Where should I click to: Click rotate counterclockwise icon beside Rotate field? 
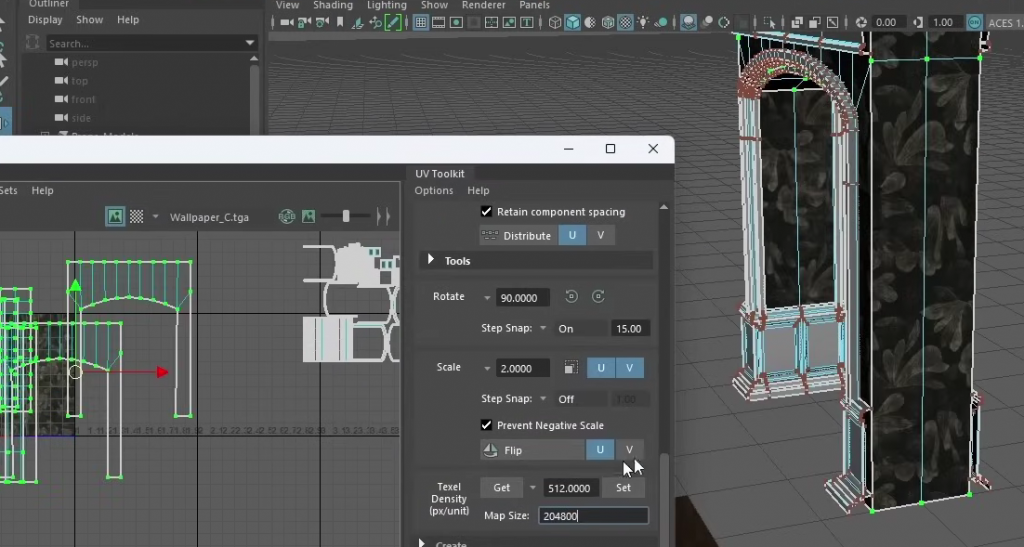[x=572, y=297]
